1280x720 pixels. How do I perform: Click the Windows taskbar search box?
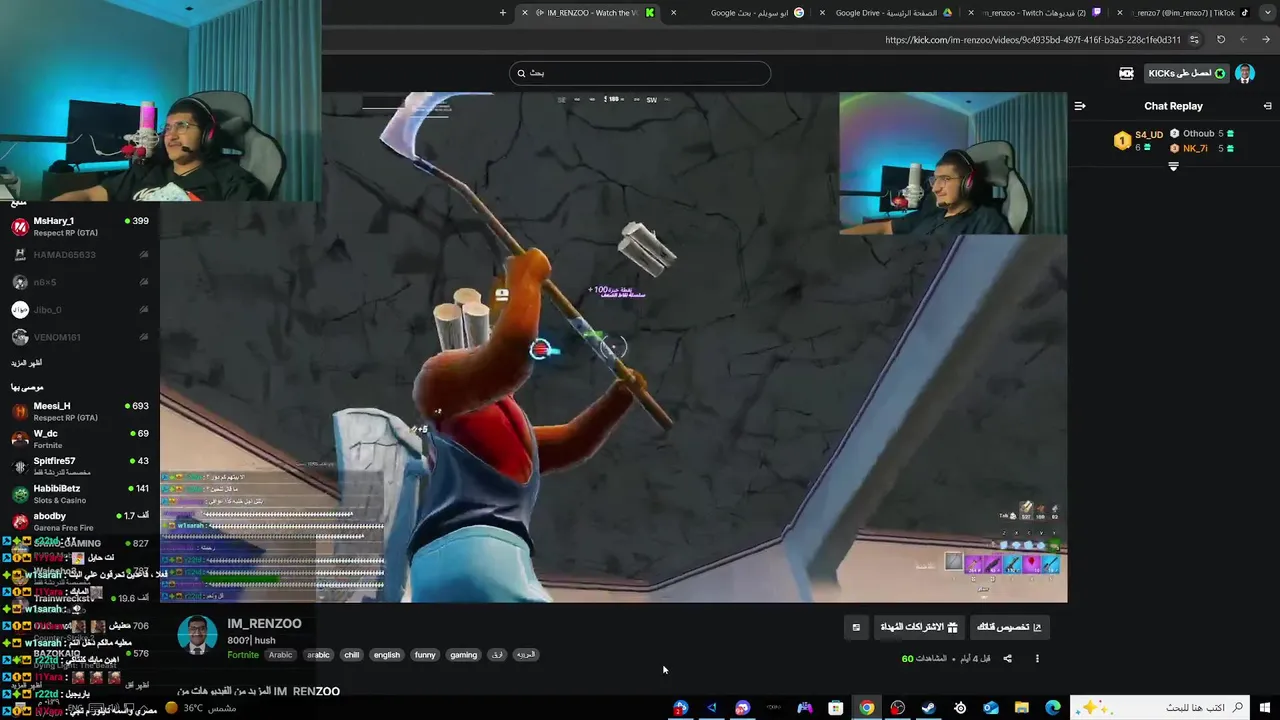pos(1160,708)
